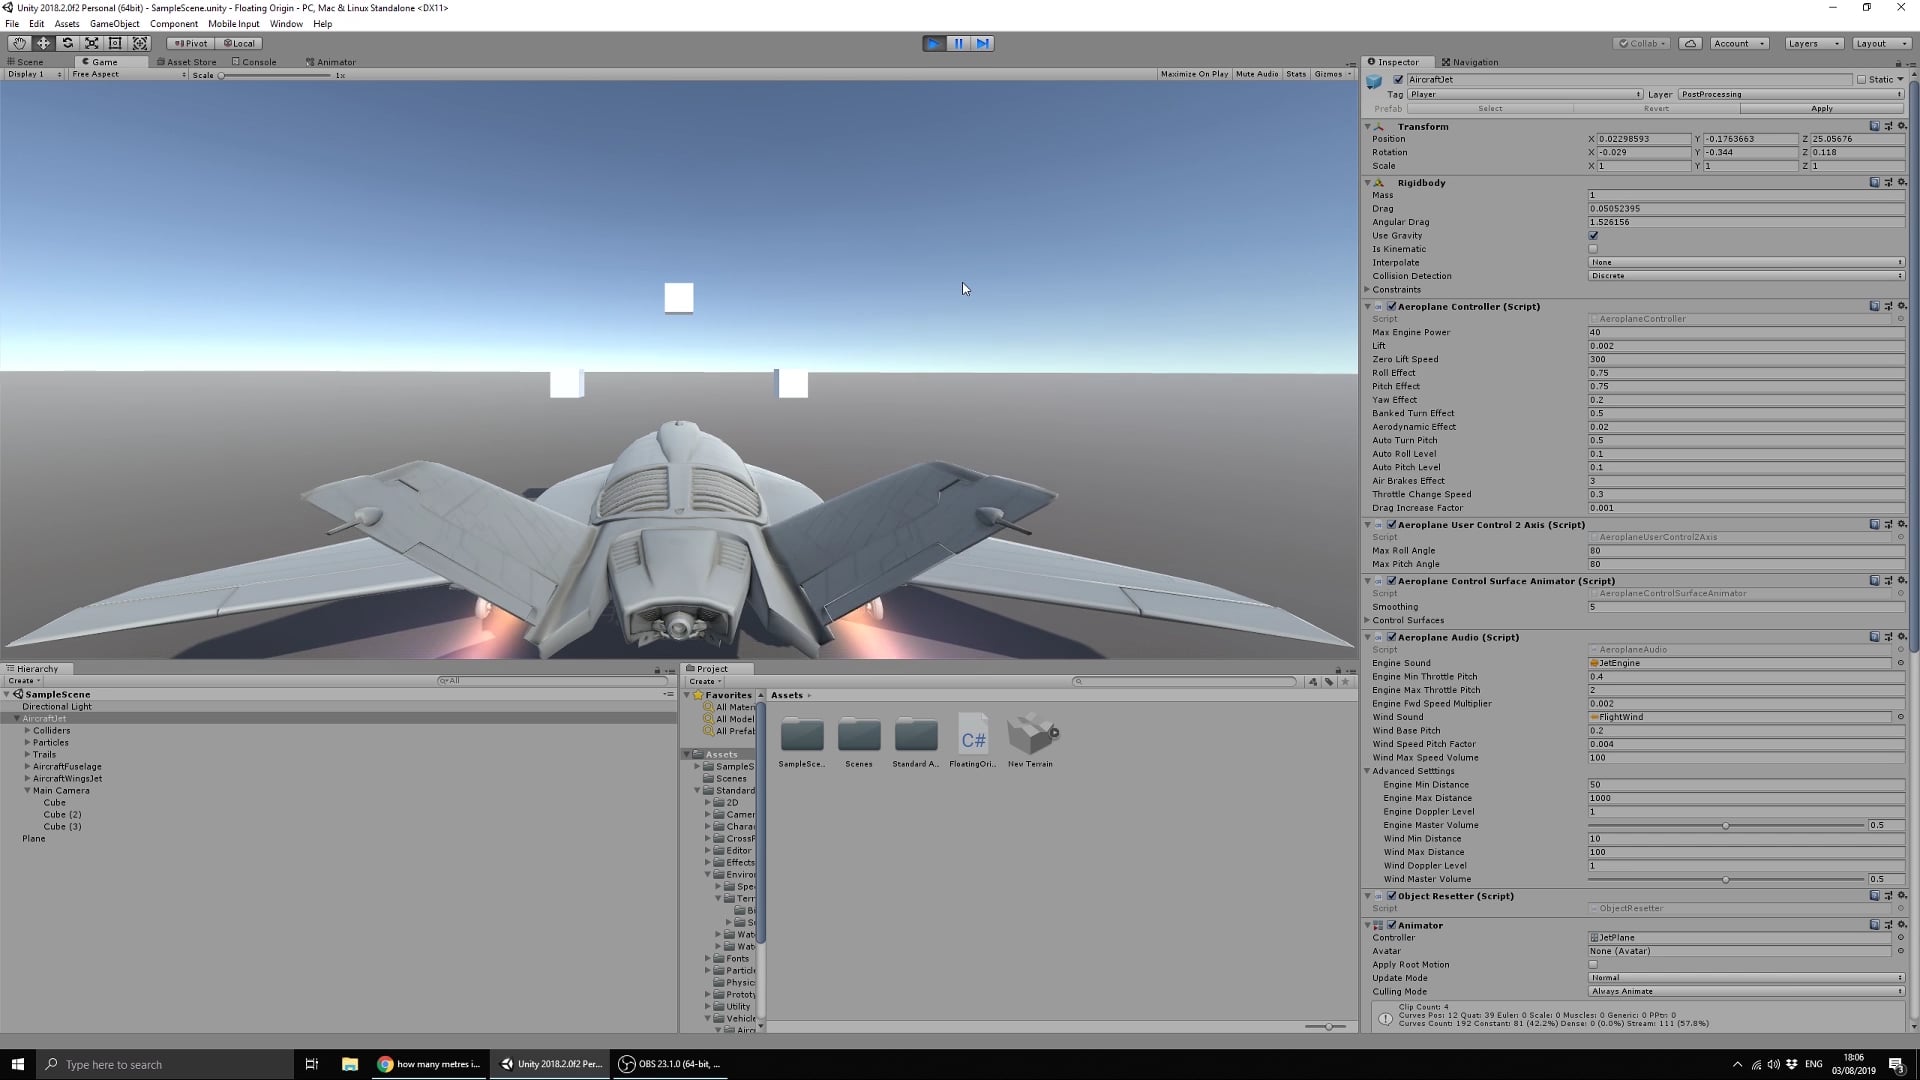
Task: Open the Transform component settings gear
Action: pyautogui.click(x=1901, y=126)
